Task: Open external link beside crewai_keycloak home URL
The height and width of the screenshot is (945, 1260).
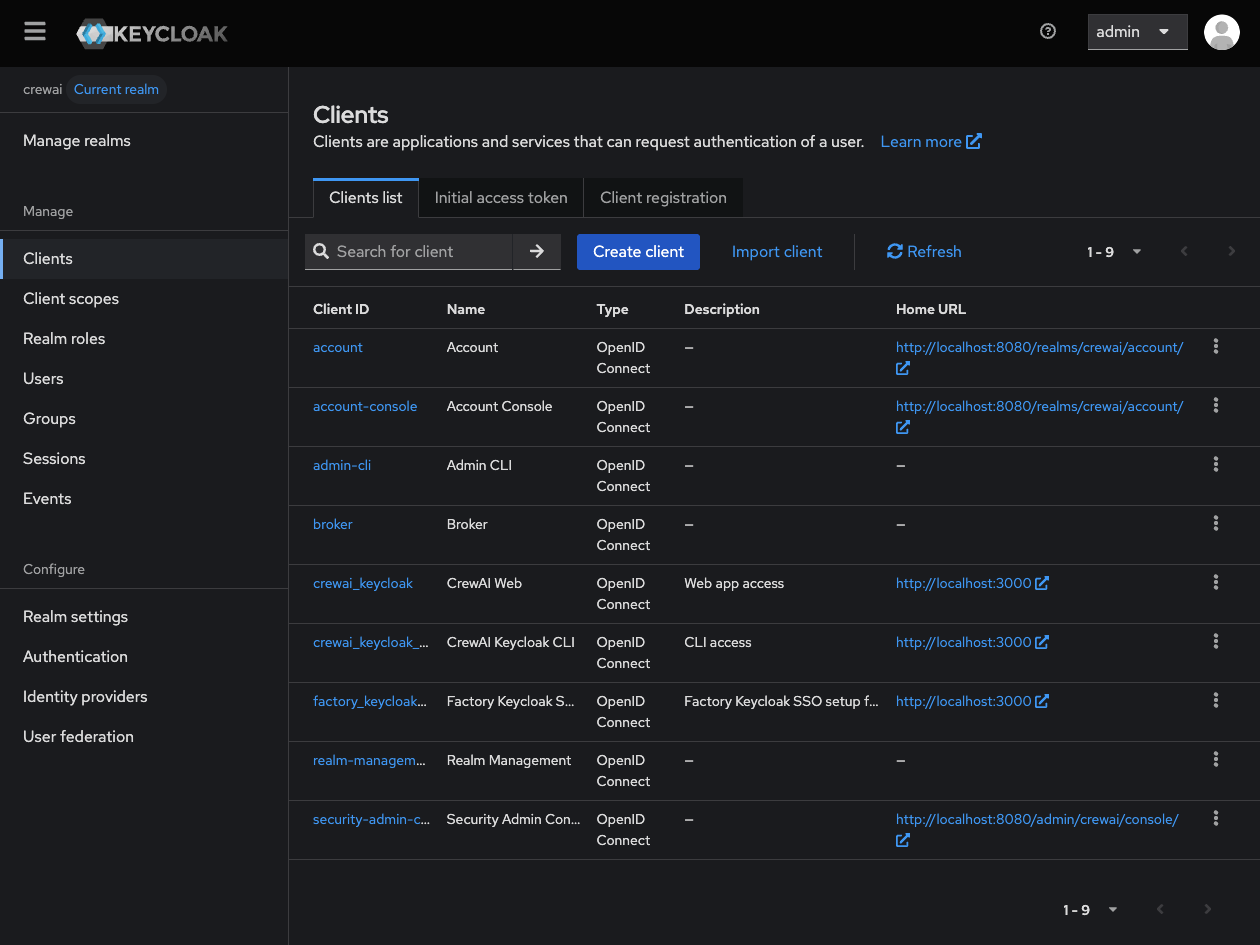Action: click(1041, 583)
